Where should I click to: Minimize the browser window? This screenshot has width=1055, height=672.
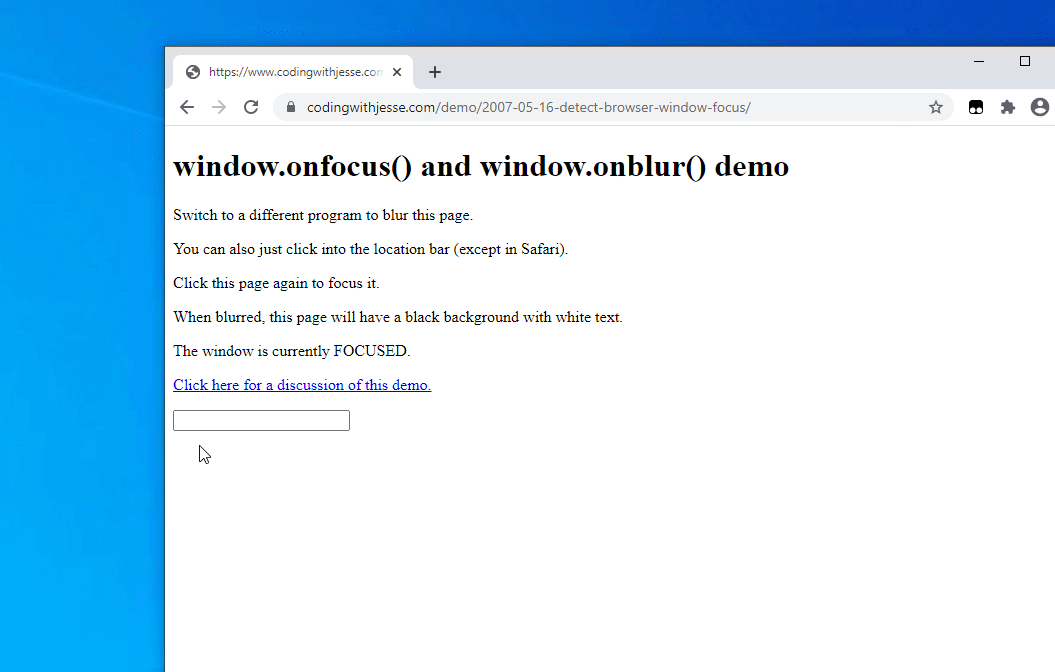pos(979,61)
